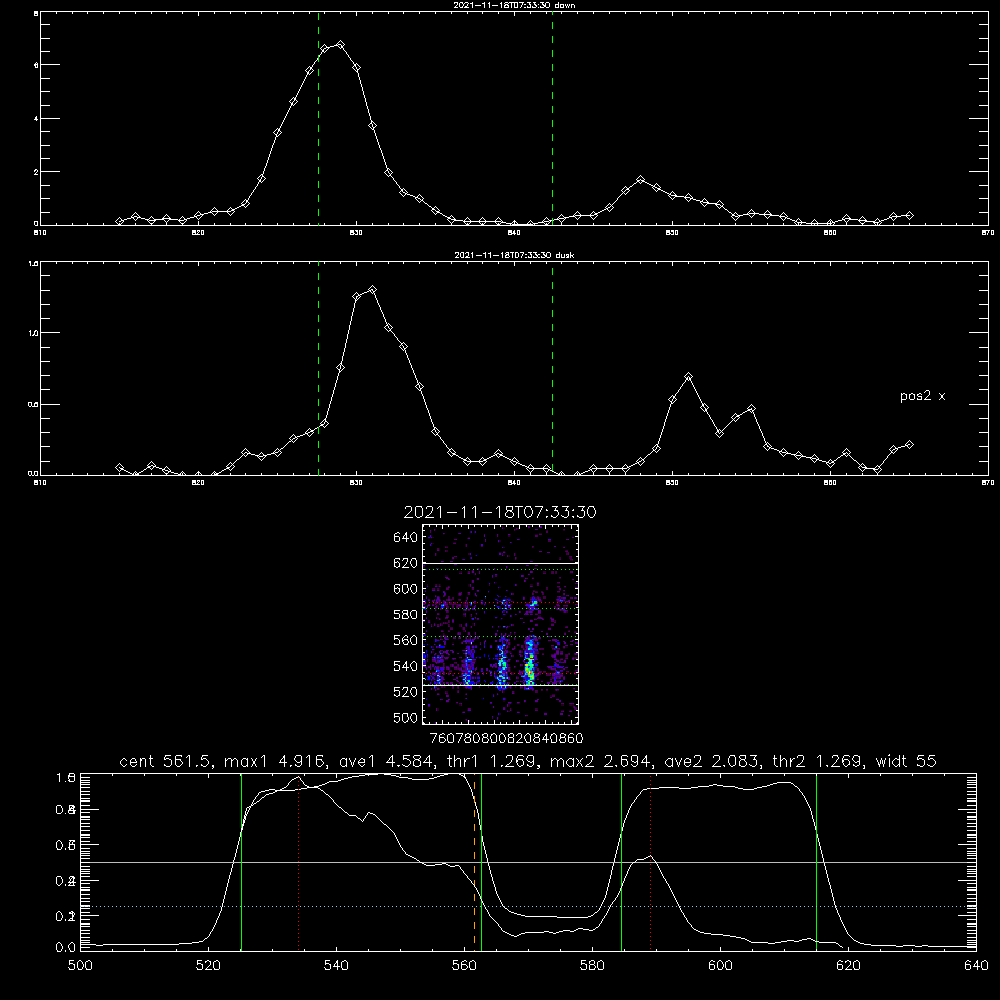Viewport: 1000px width, 1000px height.
Task: Click the 'max1 4.916' value
Action: (276, 761)
